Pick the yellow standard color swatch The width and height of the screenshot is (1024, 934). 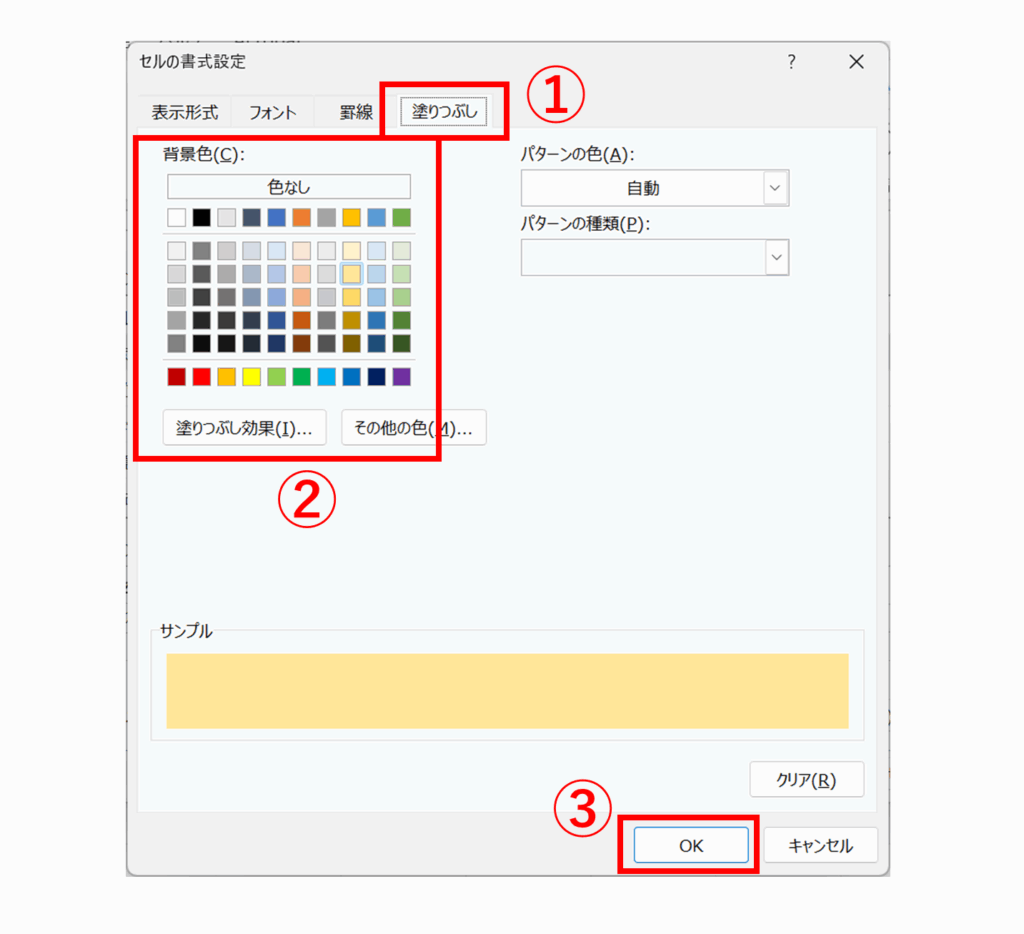tap(251, 377)
